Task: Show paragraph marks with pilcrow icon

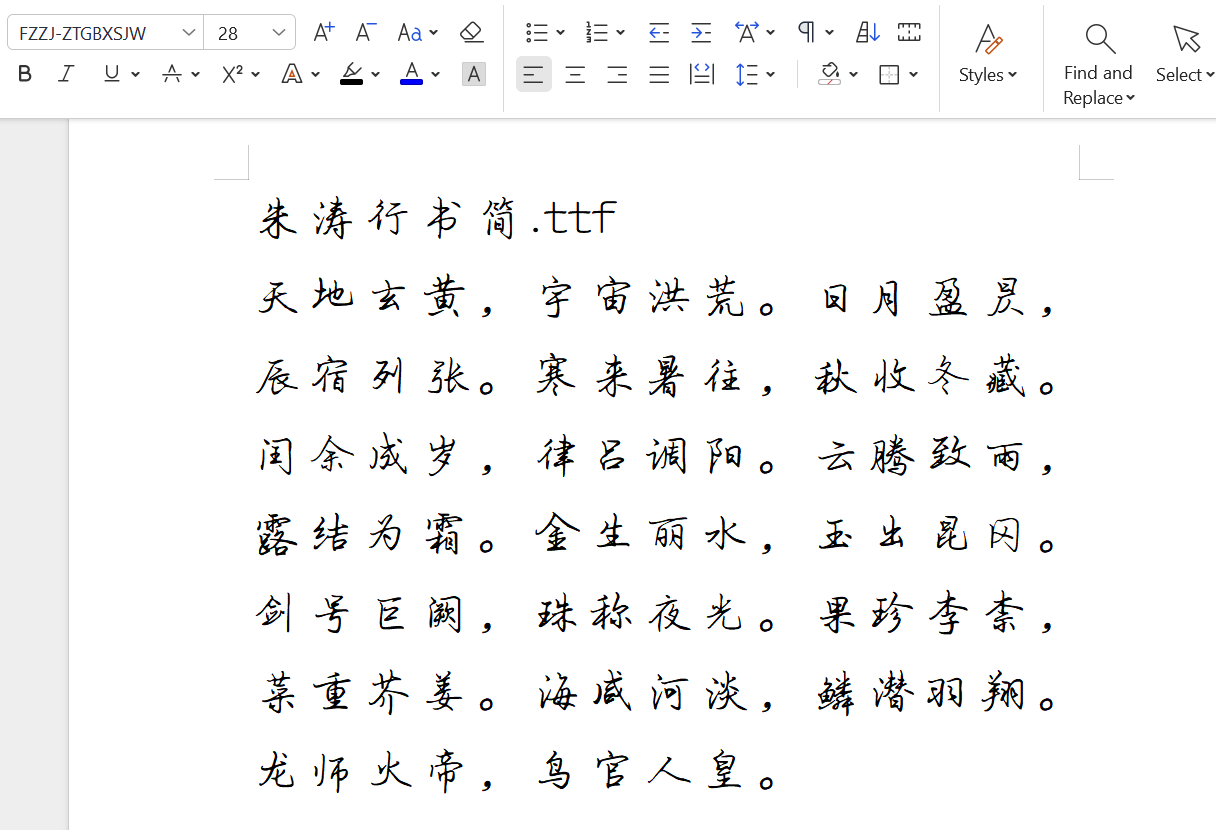Action: coord(807,31)
